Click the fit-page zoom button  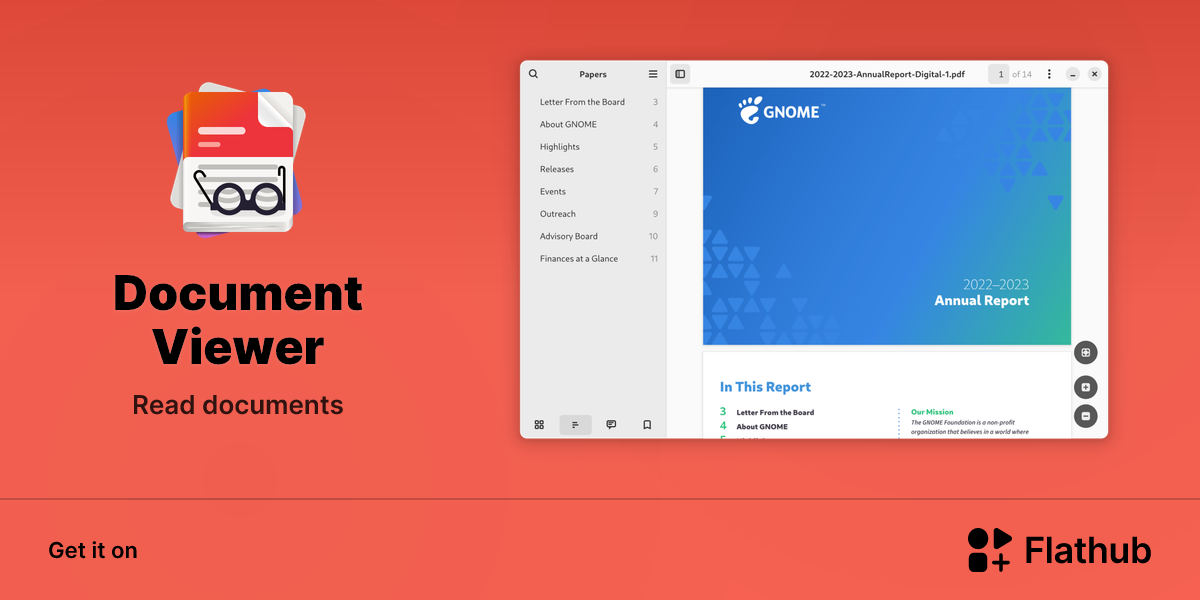[x=1086, y=352]
